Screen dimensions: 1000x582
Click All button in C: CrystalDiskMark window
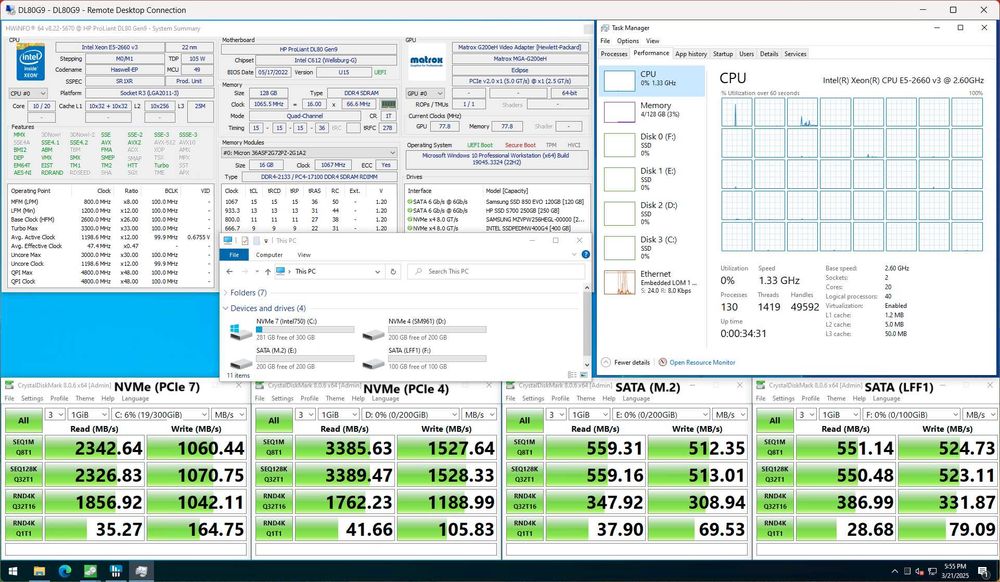coord(24,420)
